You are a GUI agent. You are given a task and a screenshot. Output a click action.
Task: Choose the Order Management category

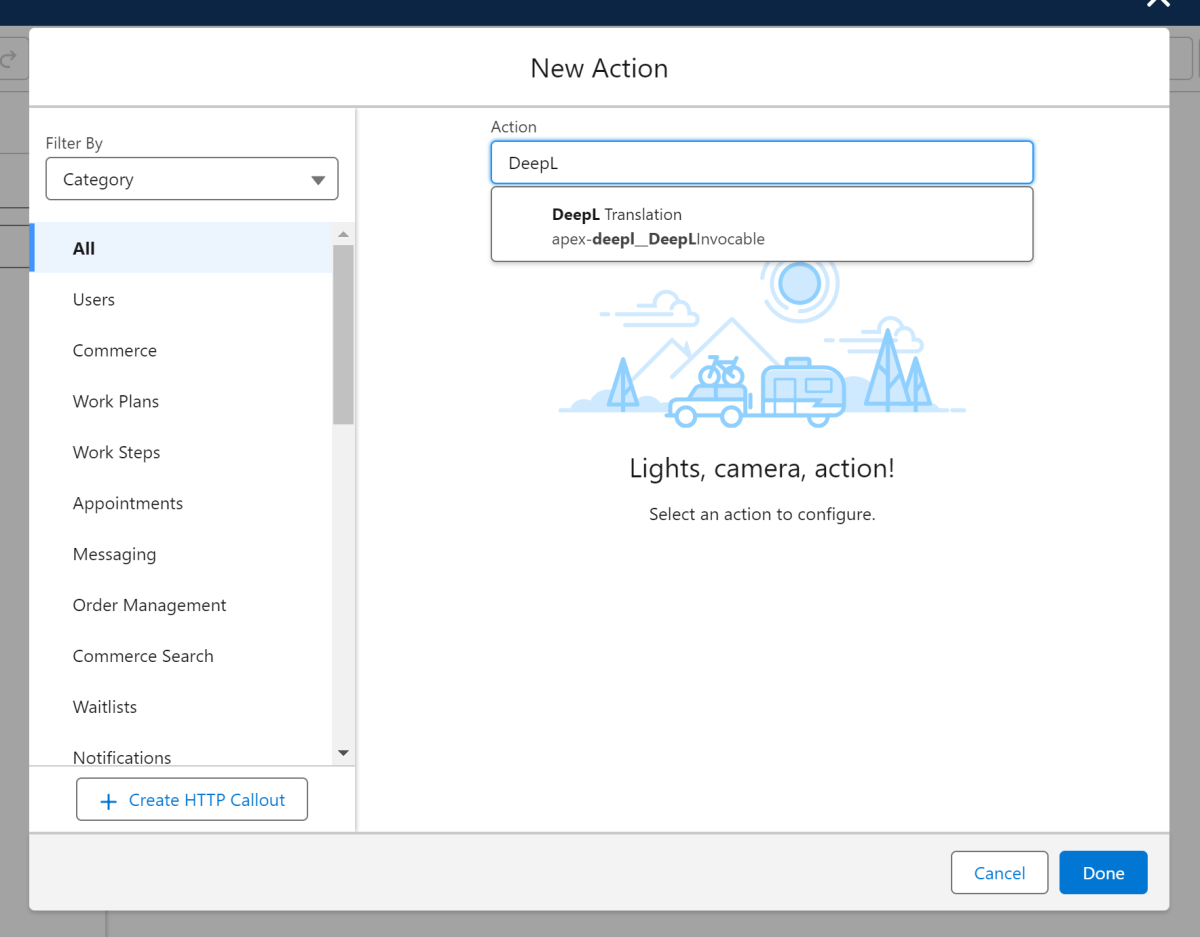150,606
